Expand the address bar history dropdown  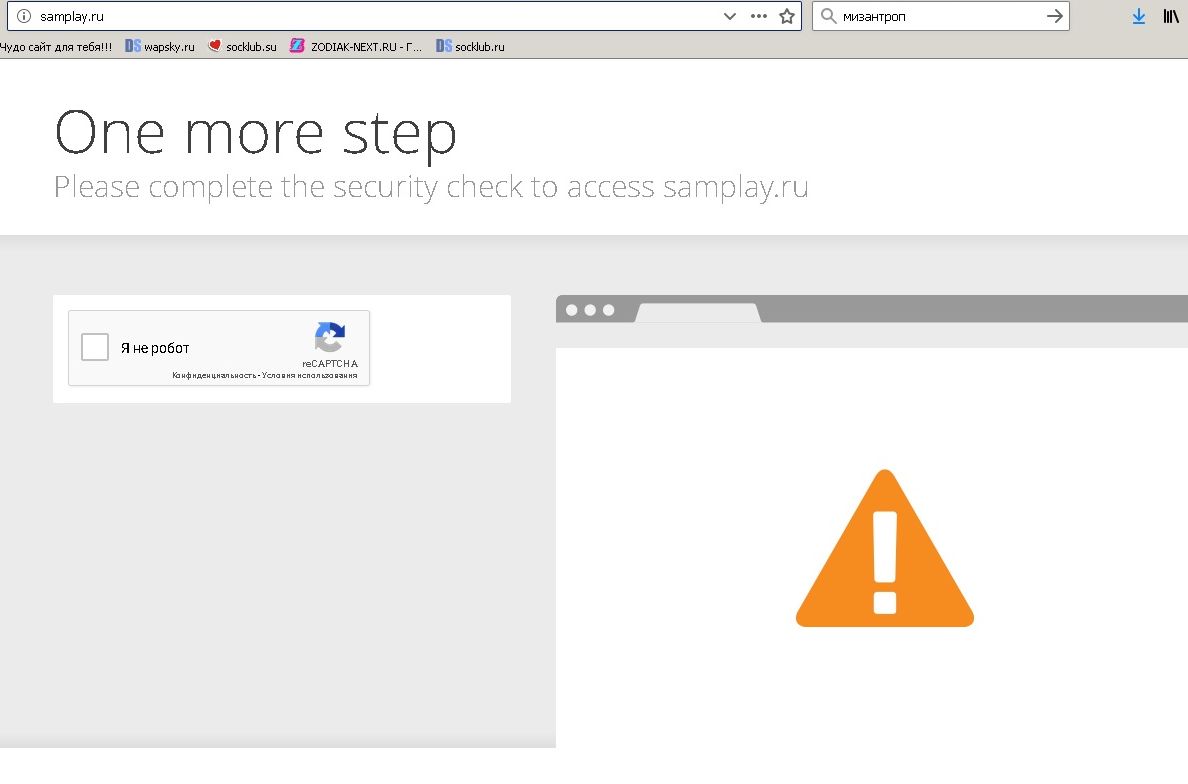tap(730, 16)
